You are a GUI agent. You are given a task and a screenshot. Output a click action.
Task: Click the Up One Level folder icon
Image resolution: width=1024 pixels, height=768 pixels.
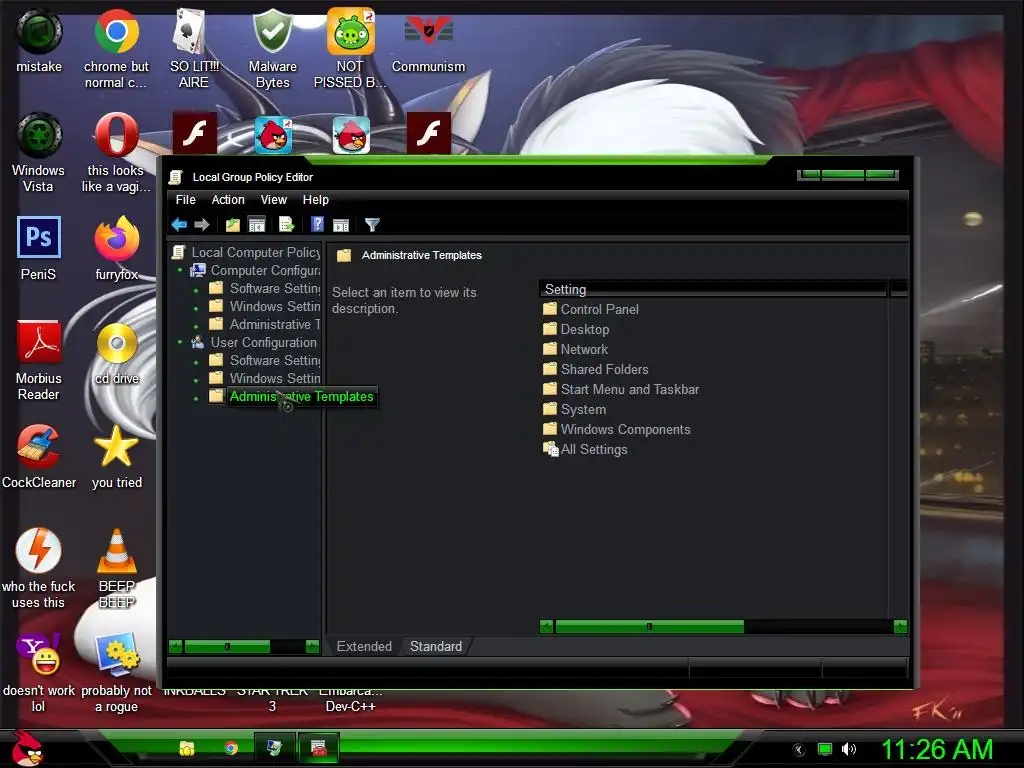(x=232, y=225)
